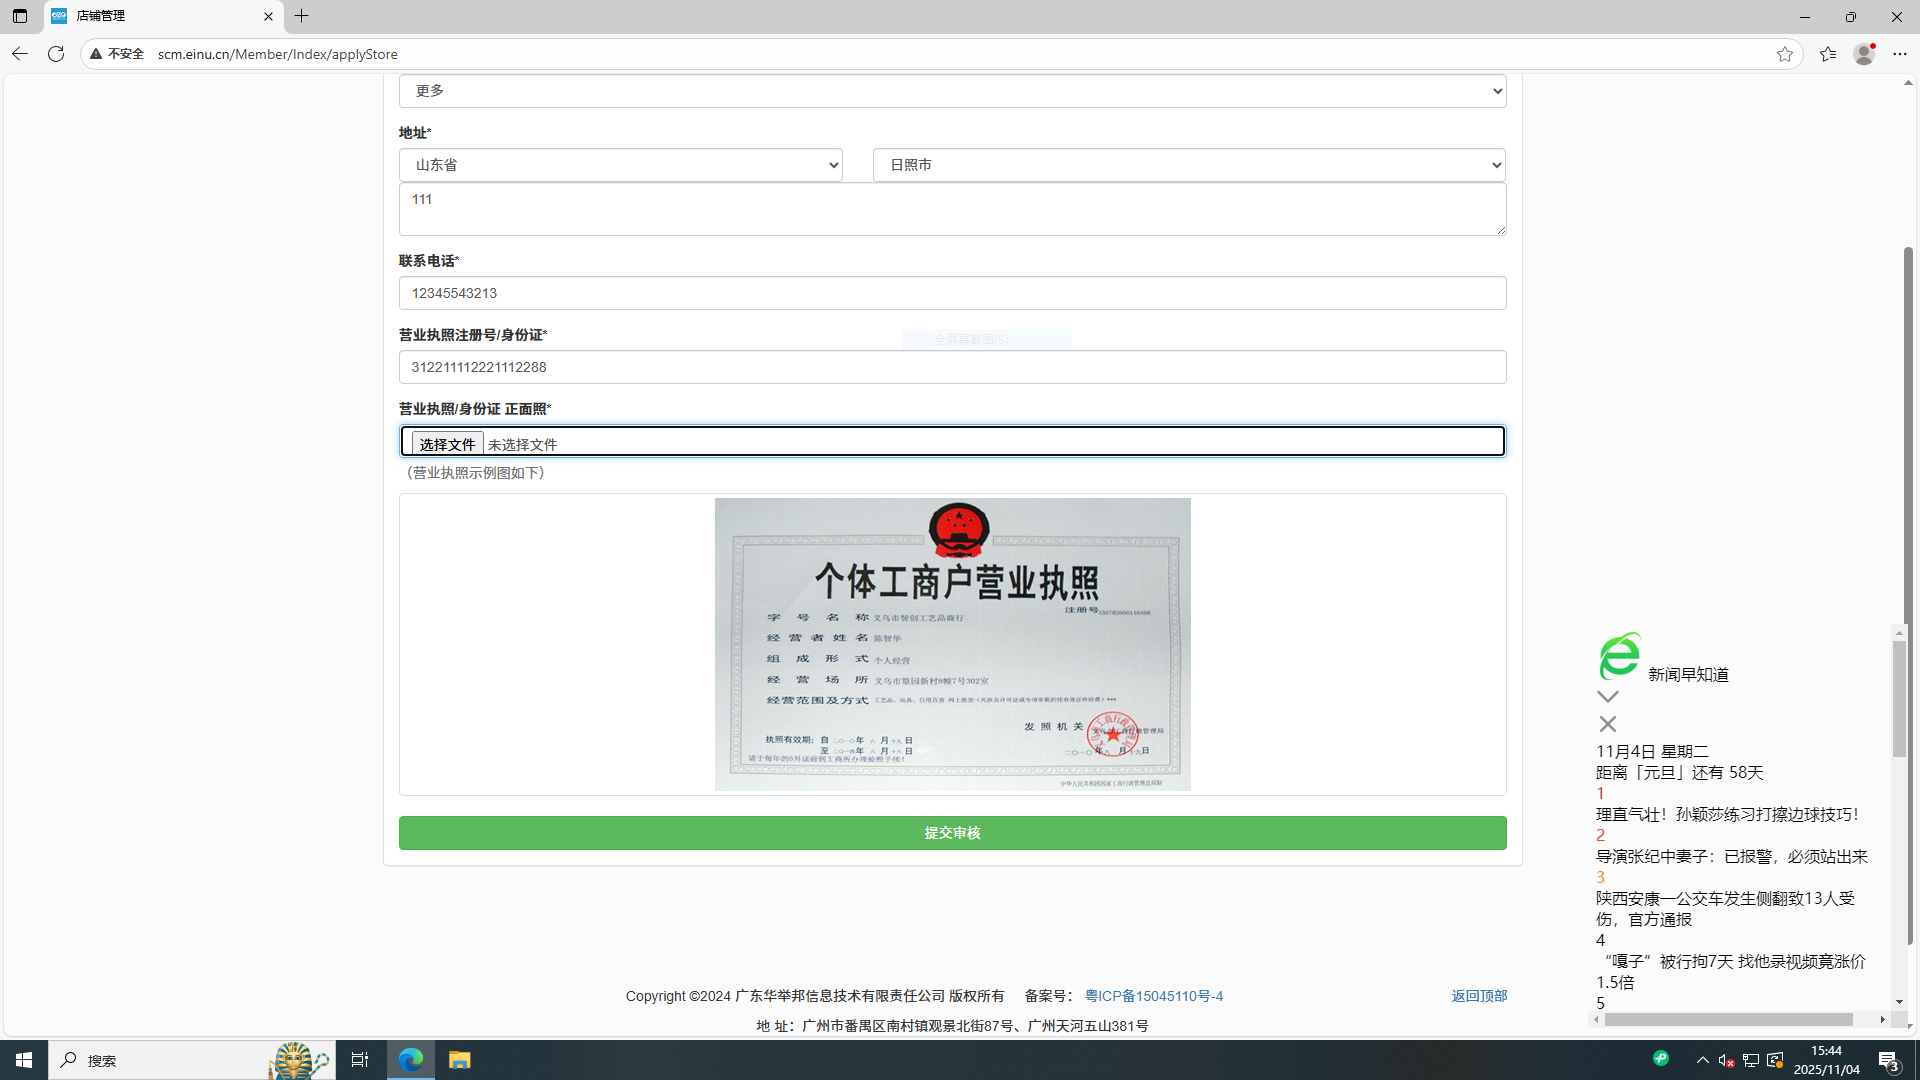Dismiss the news widget with the X
The image size is (1920, 1080).
(x=1607, y=723)
